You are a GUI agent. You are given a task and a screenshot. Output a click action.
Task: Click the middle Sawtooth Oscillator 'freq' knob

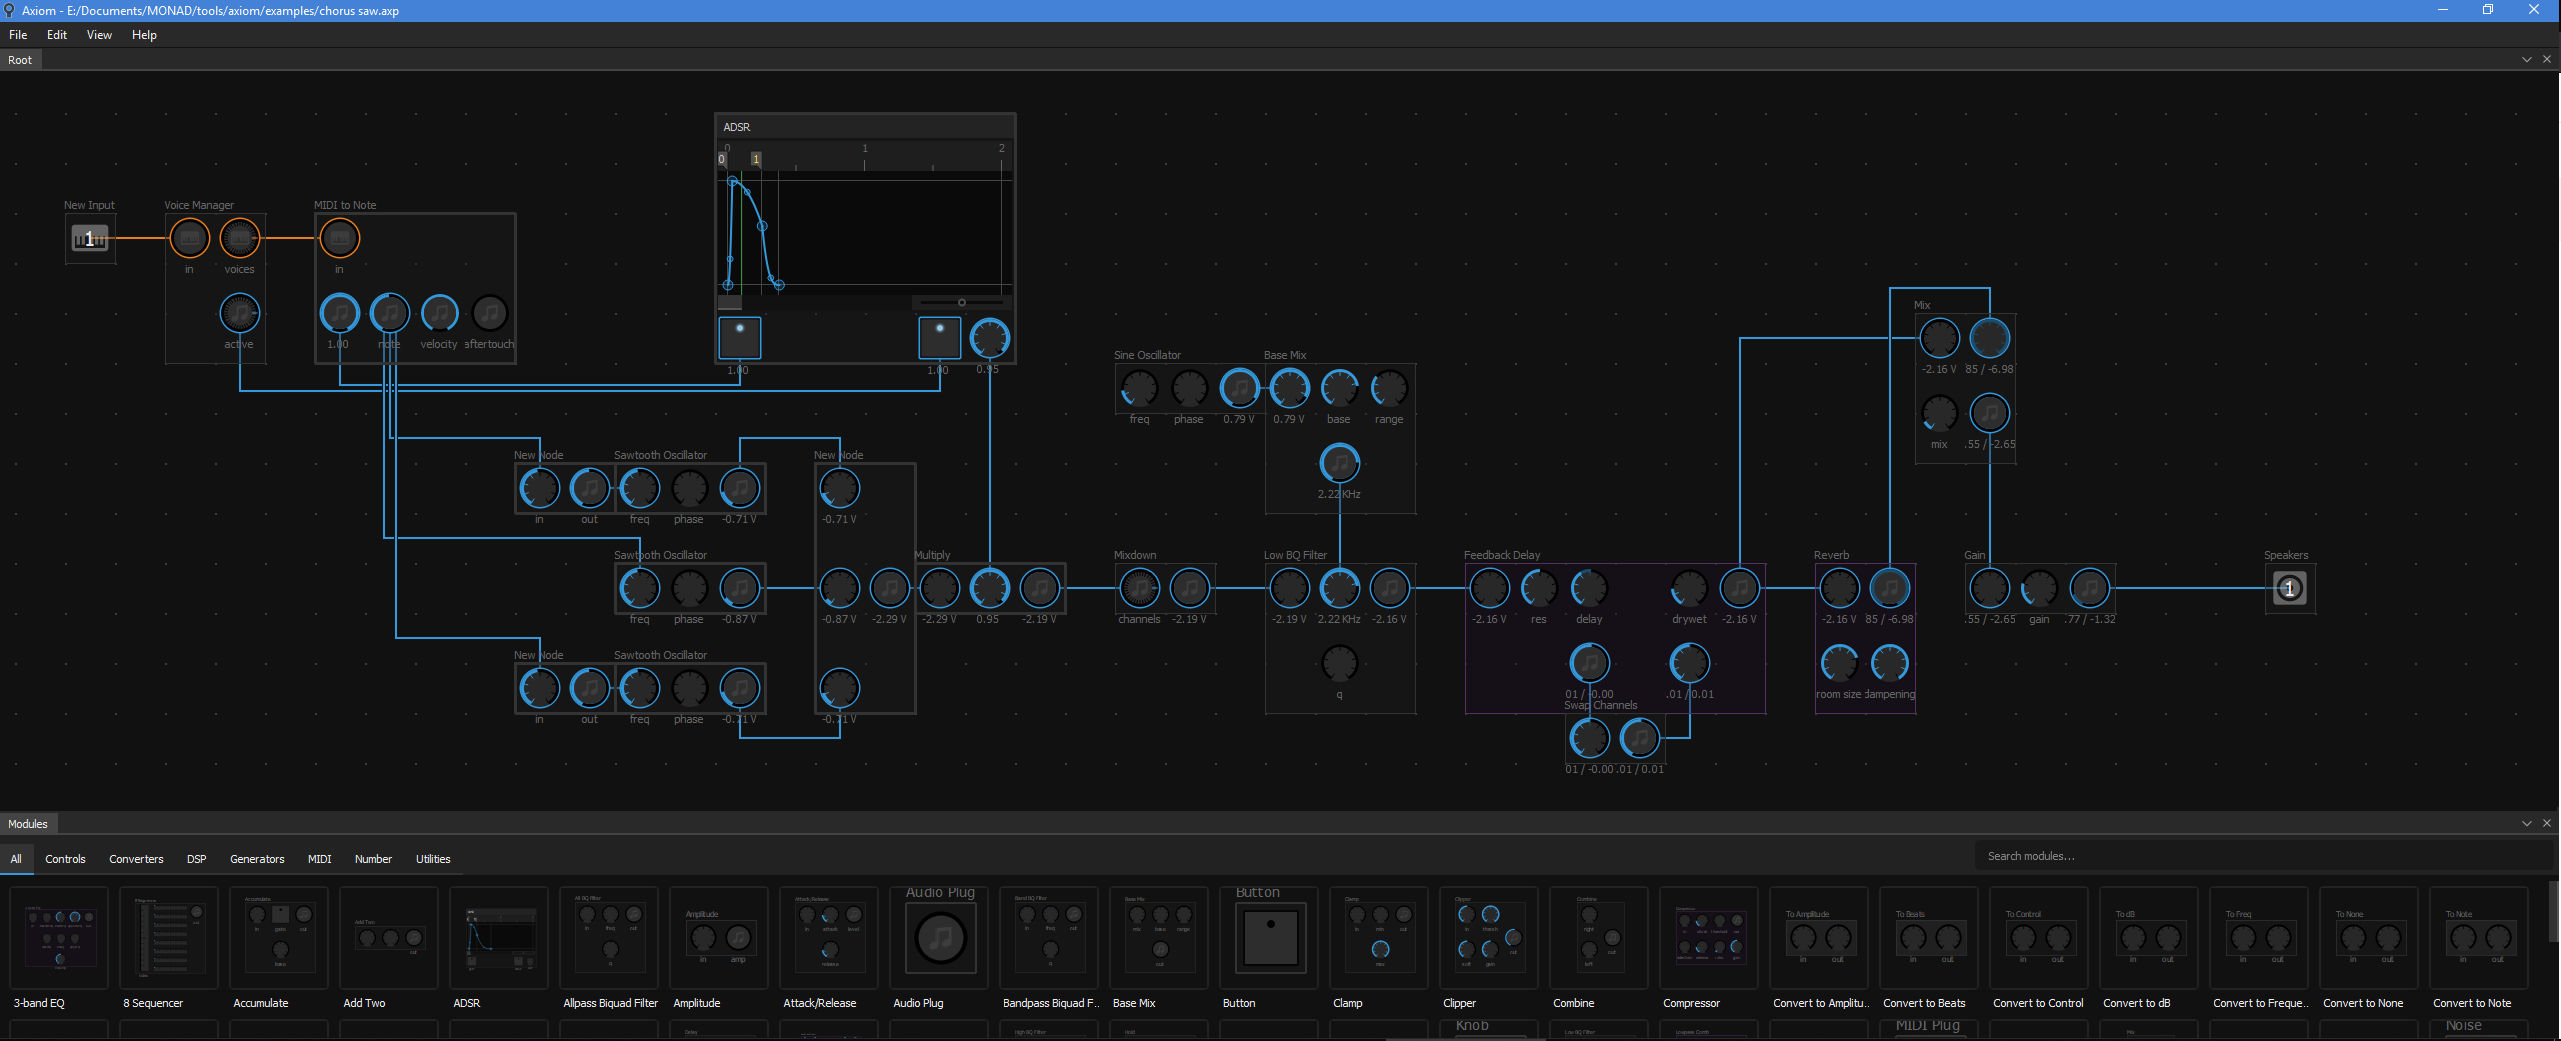pyautogui.click(x=639, y=588)
